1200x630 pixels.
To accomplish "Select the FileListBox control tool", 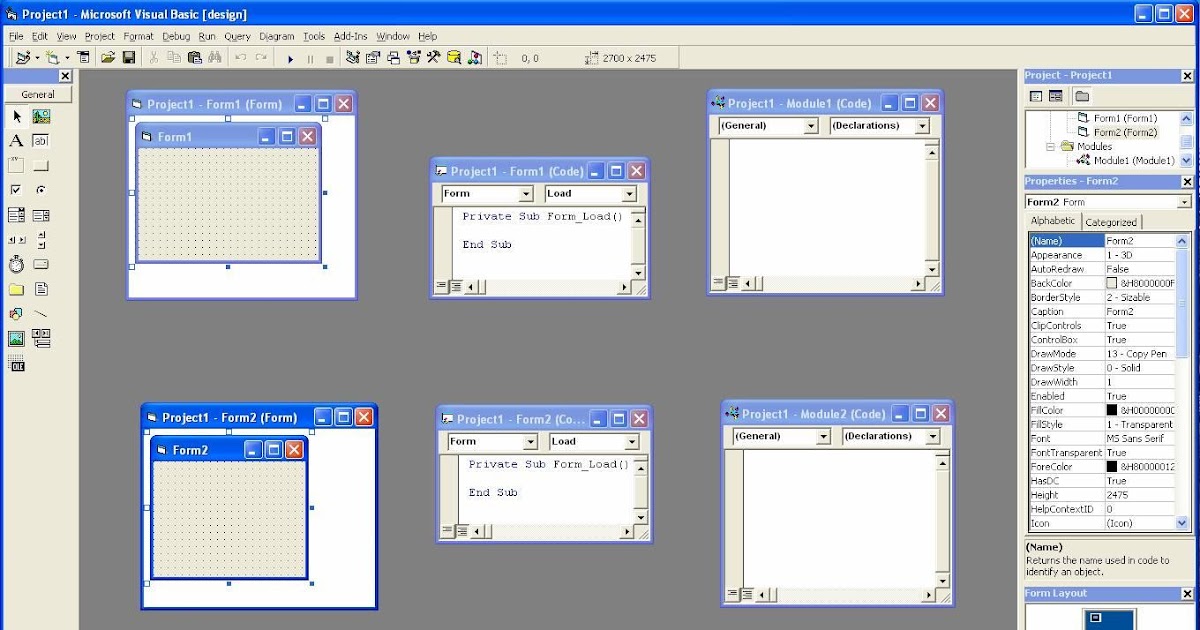I will point(41,289).
